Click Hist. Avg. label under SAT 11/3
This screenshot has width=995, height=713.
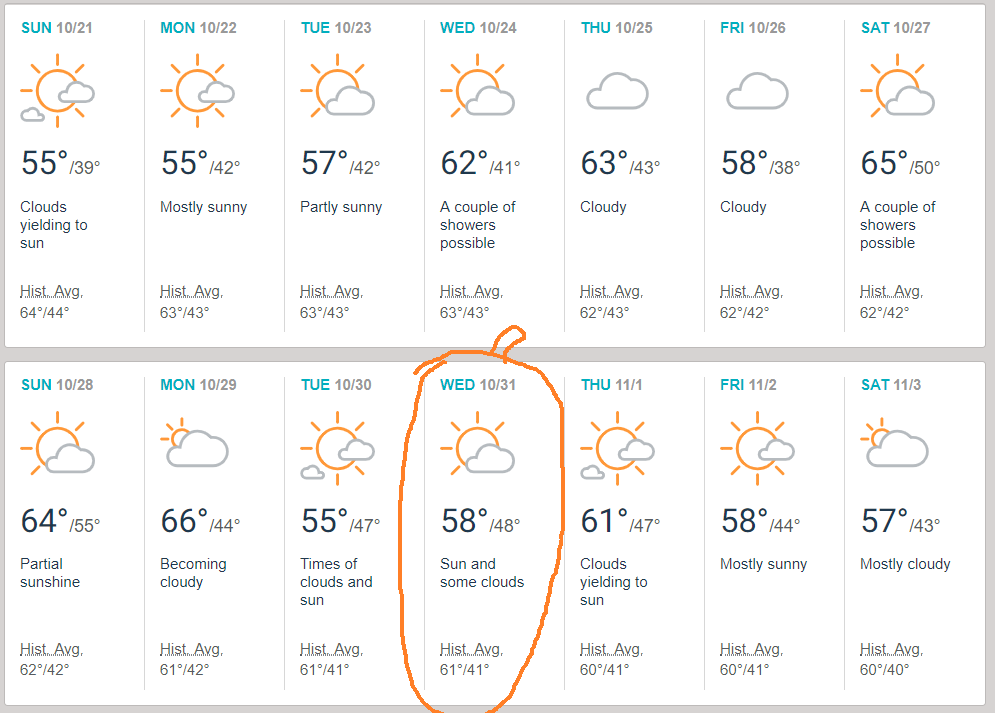click(891, 649)
